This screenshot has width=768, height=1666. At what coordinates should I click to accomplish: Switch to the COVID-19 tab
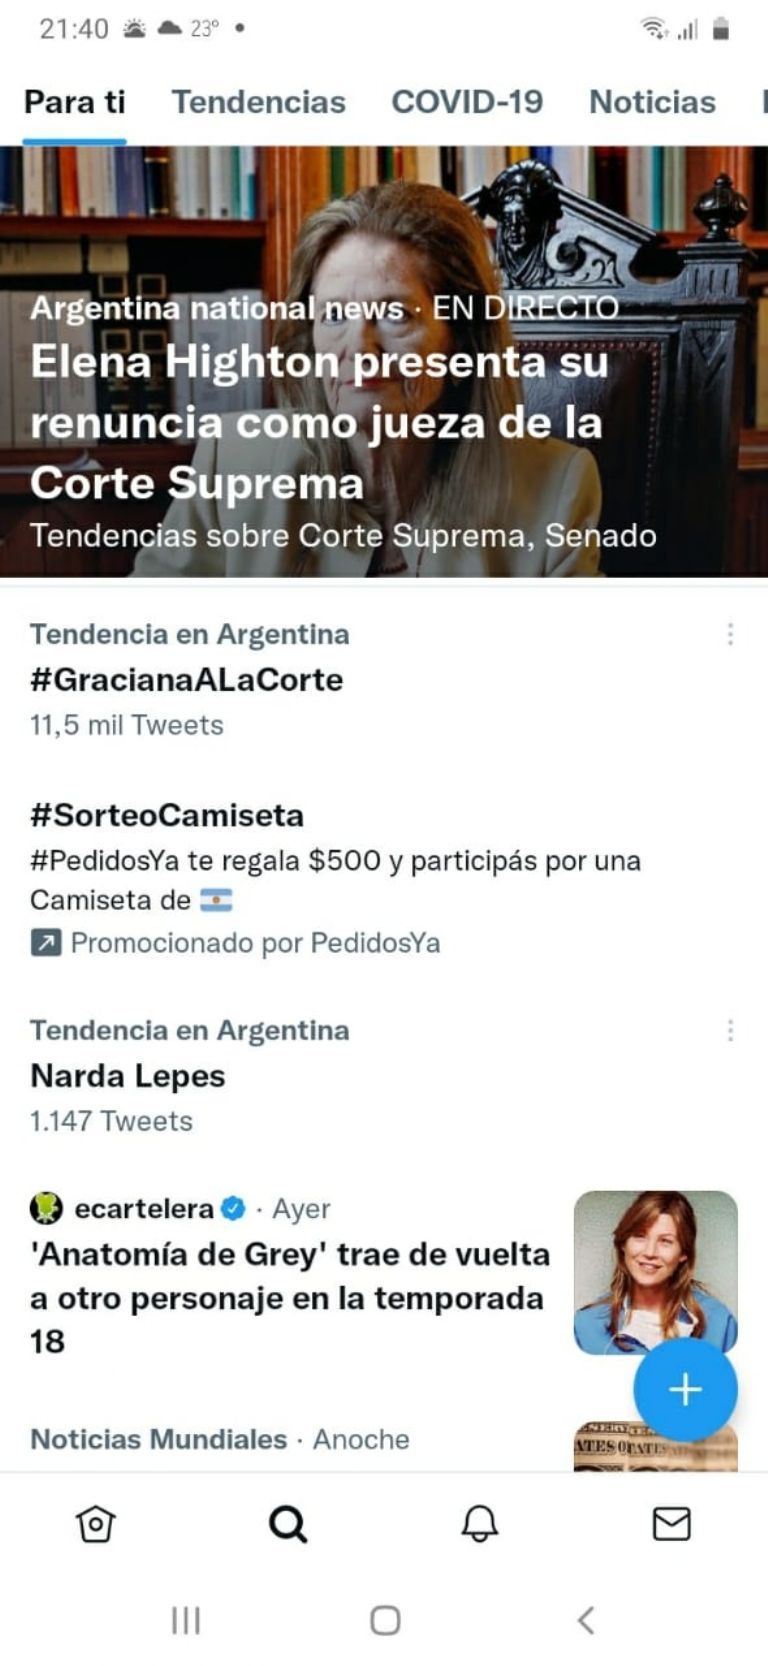click(x=467, y=102)
